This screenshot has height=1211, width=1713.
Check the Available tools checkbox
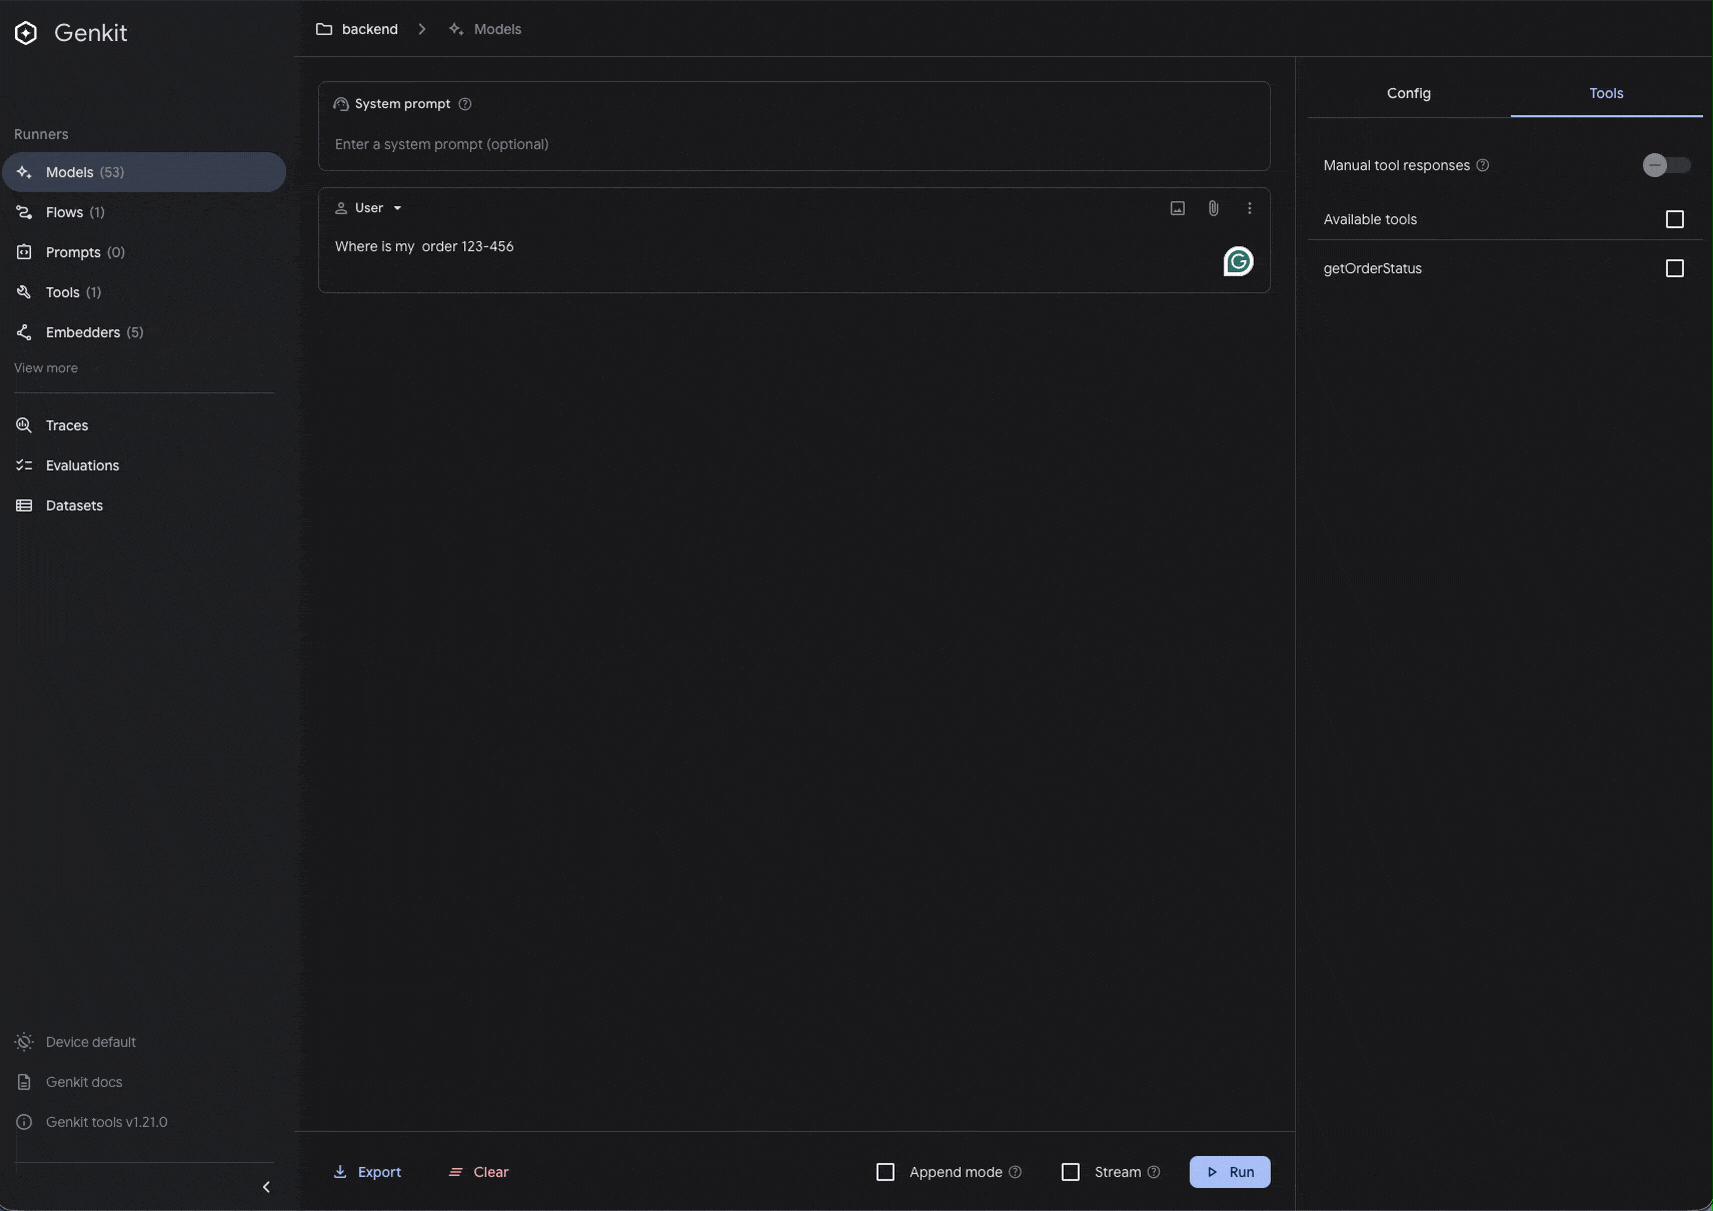click(1674, 219)
